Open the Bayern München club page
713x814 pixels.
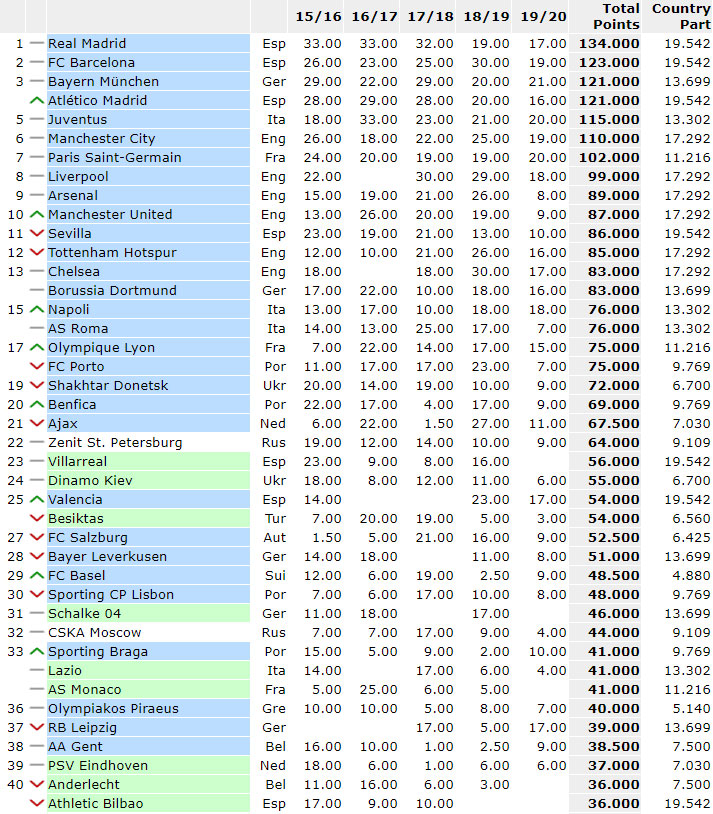103,82
